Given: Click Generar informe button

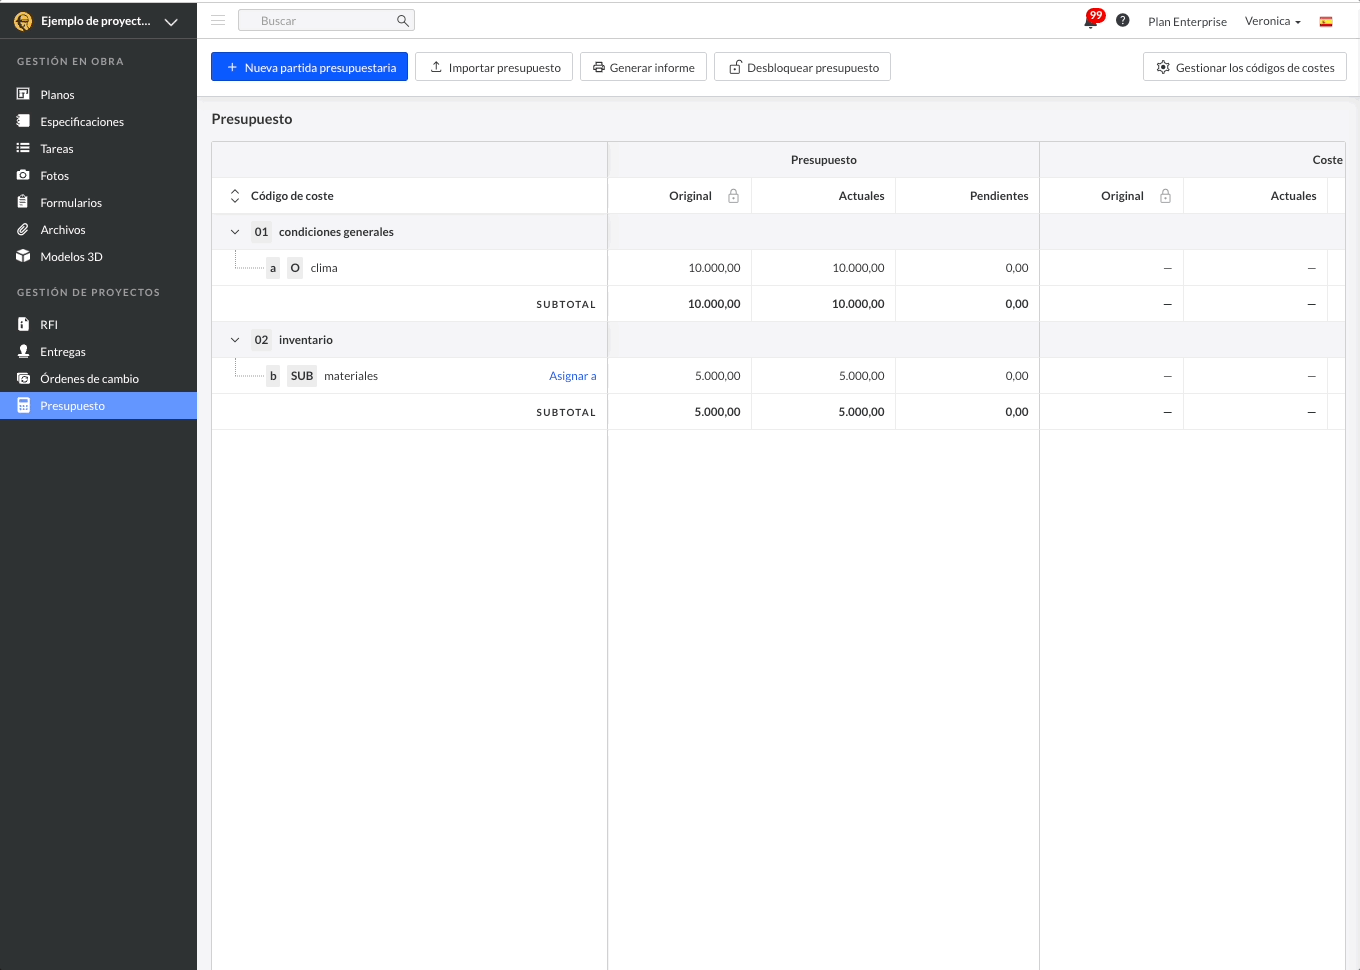Looking at the screenshot, I should tap(643, 67).
